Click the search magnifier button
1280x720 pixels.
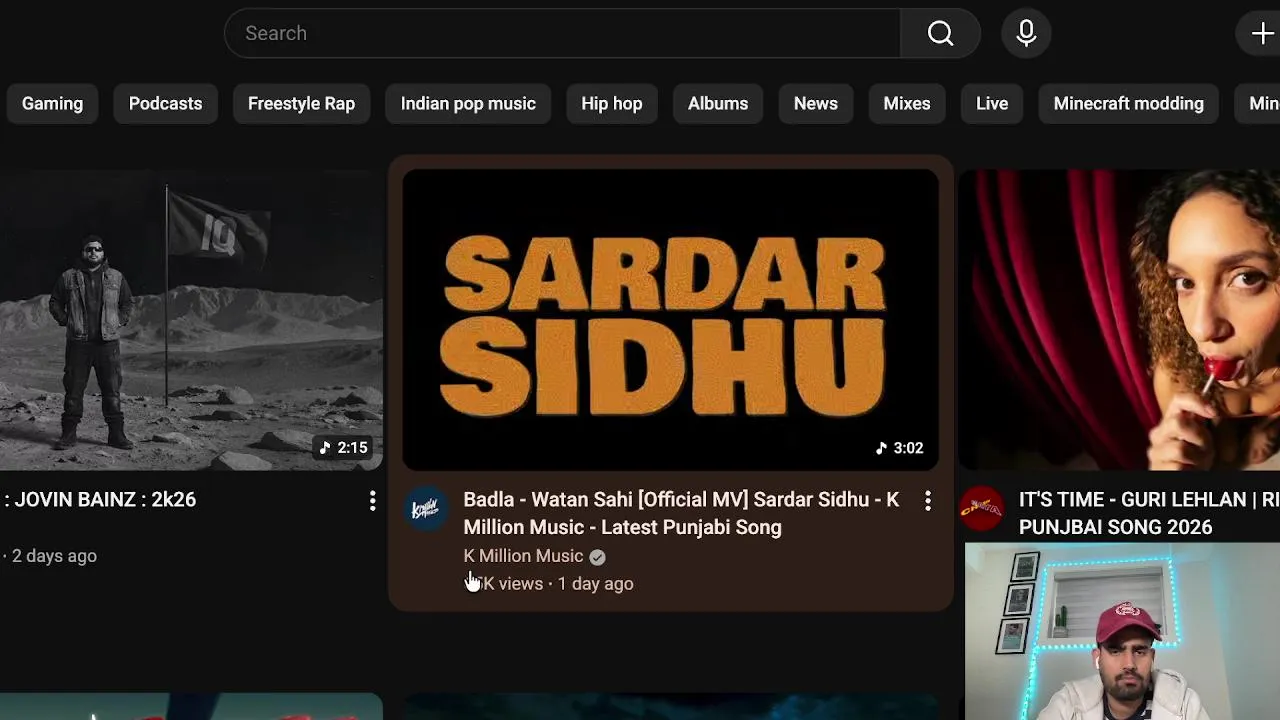coord(940,33)
